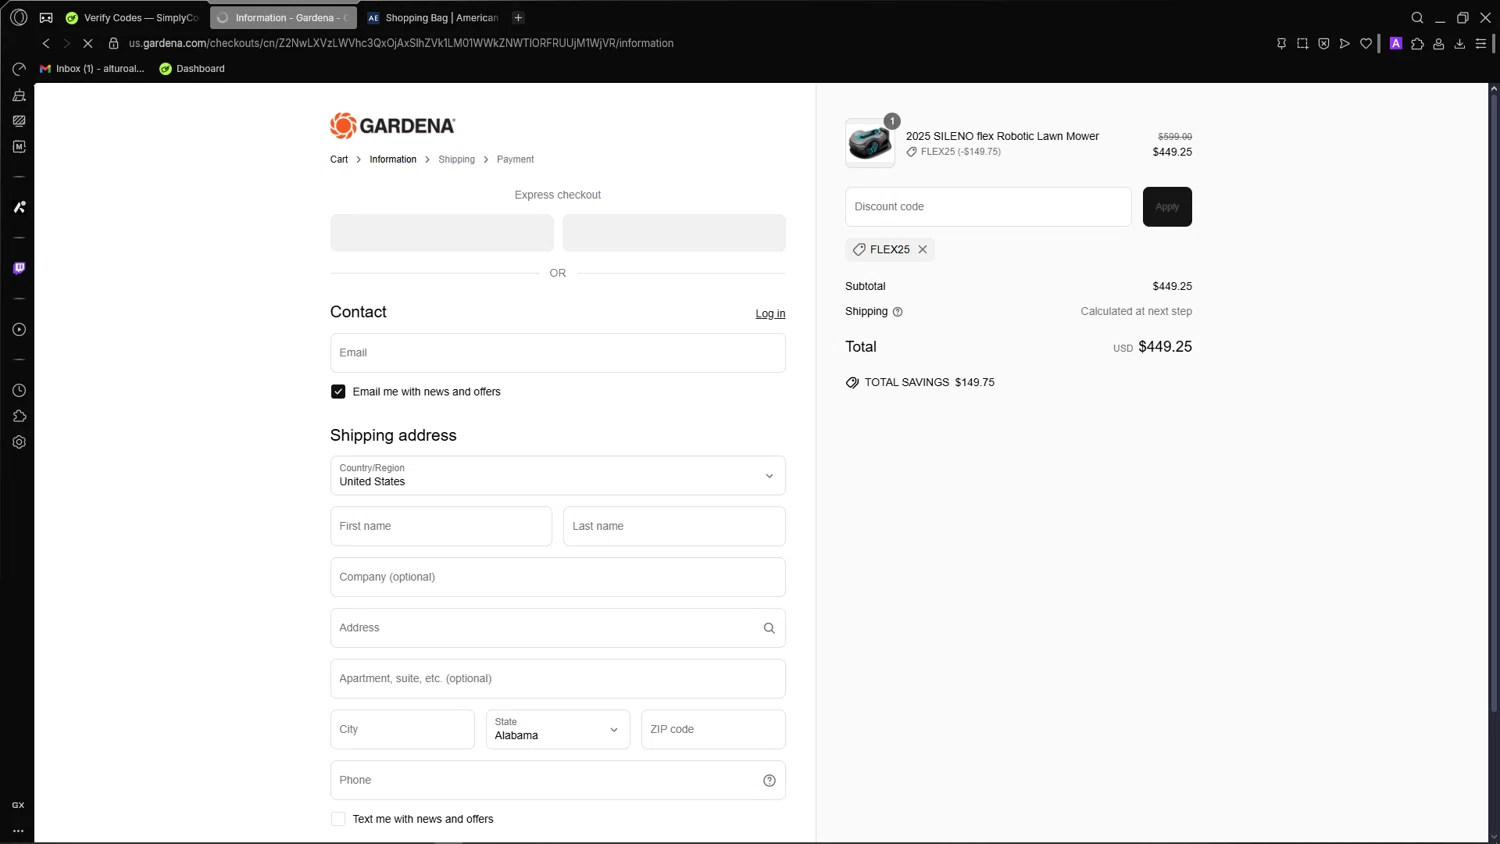Viewport: 1500px width, 844px height.
Task: View site security via the padlock icon
Action: [x=113, y=43]
